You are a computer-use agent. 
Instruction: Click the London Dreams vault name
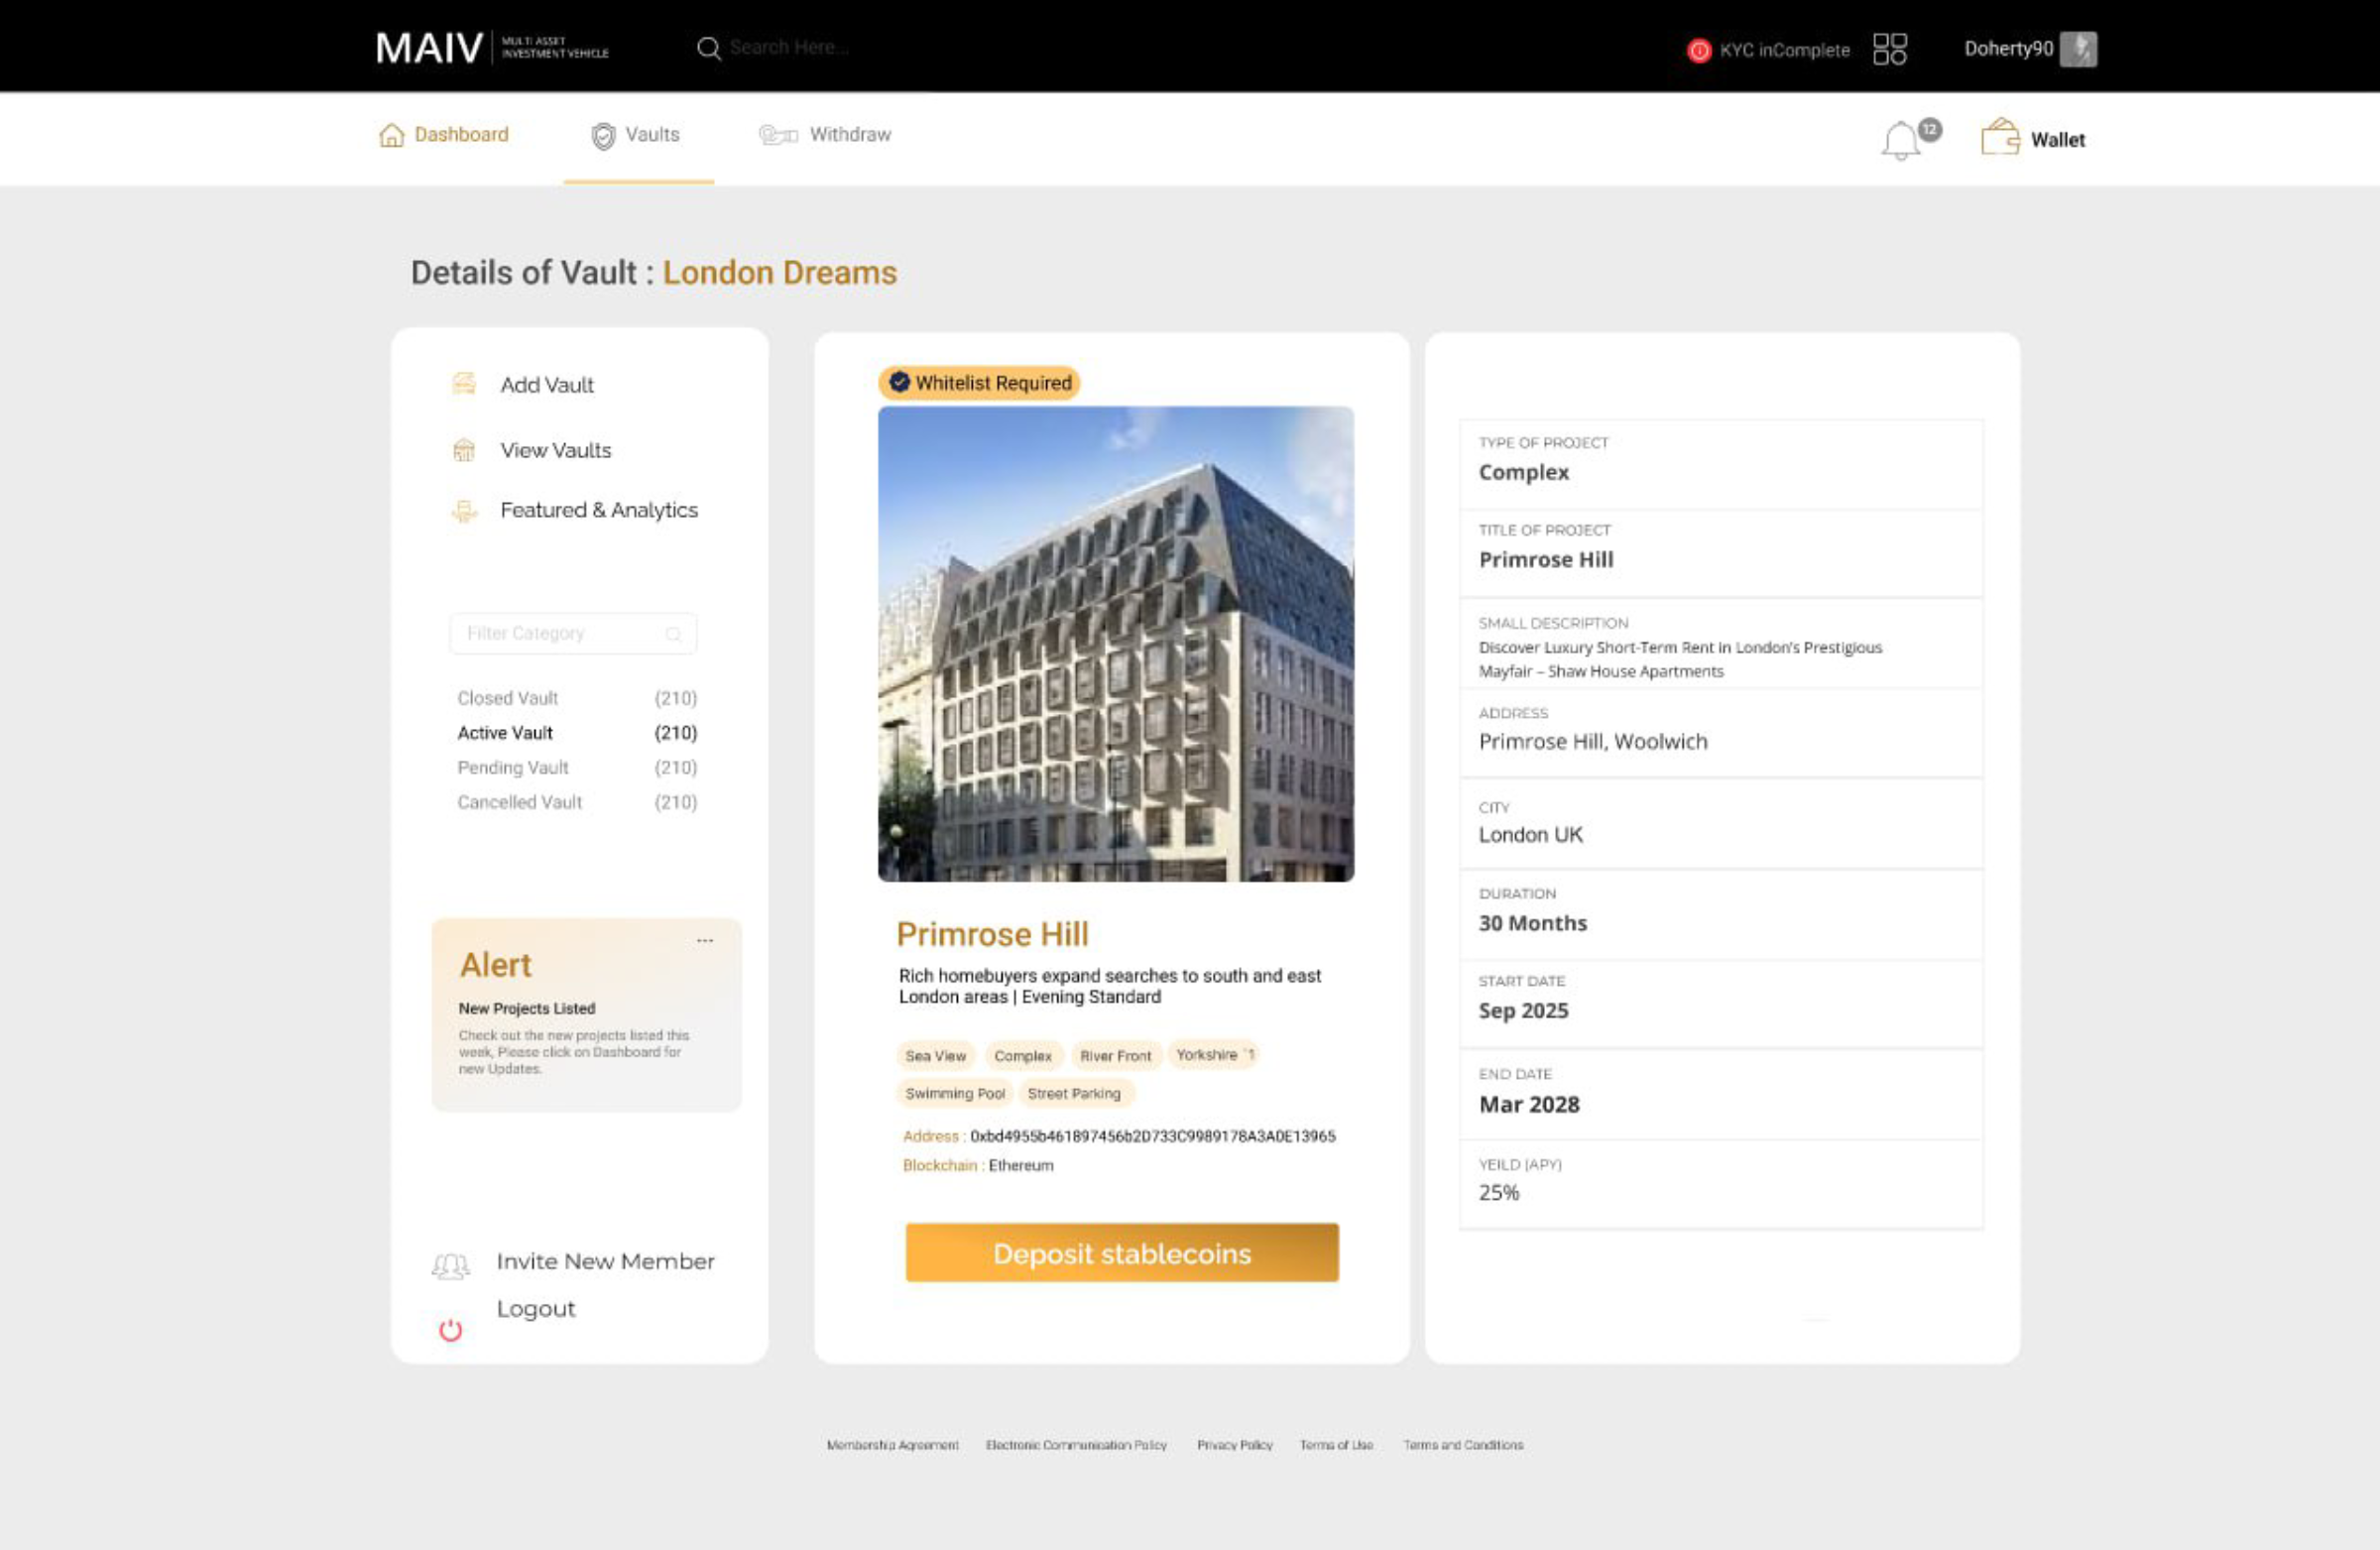(779, 273)
